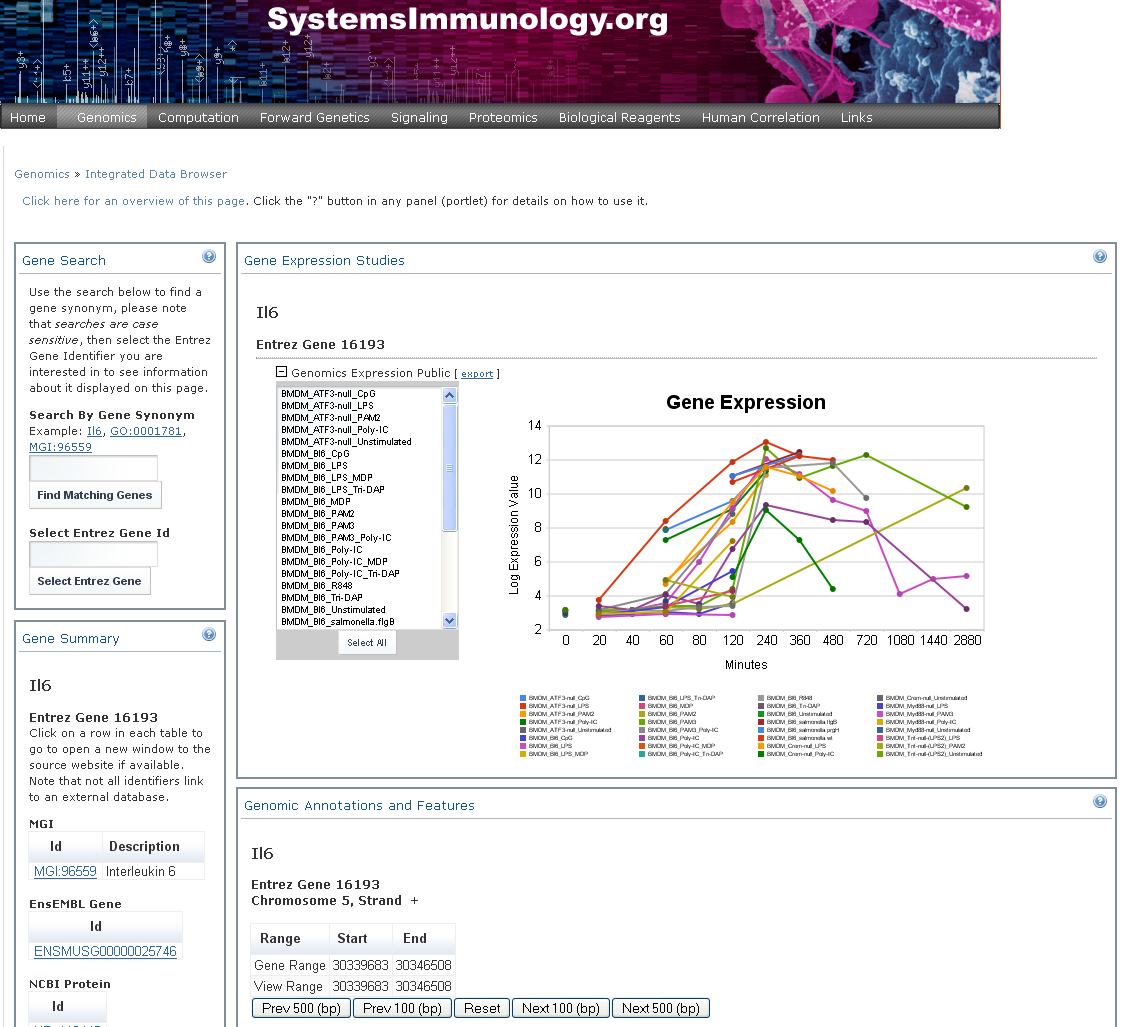Image resolution: width=1139 pixels, height=1027 pixels.
Task: Select BMDM_Bl6_LPS_Tri-DAP in the dataset list
Action: click(360, 490)
